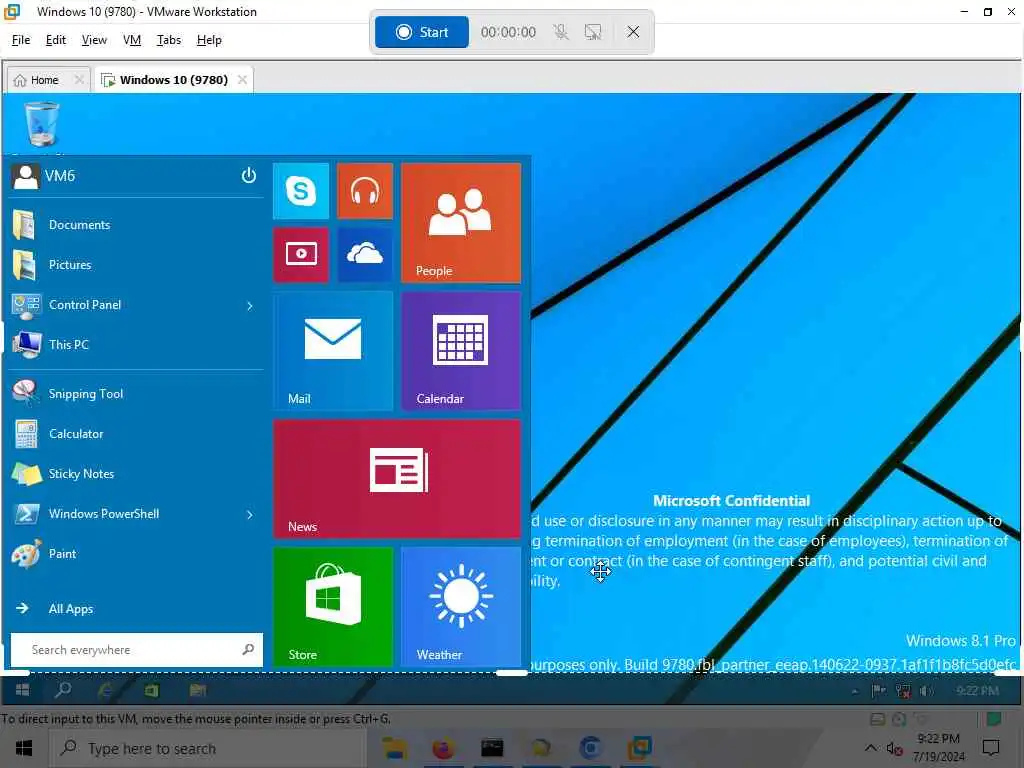
Task: Open the terminal on host taskbar
Action: [492, 748]
